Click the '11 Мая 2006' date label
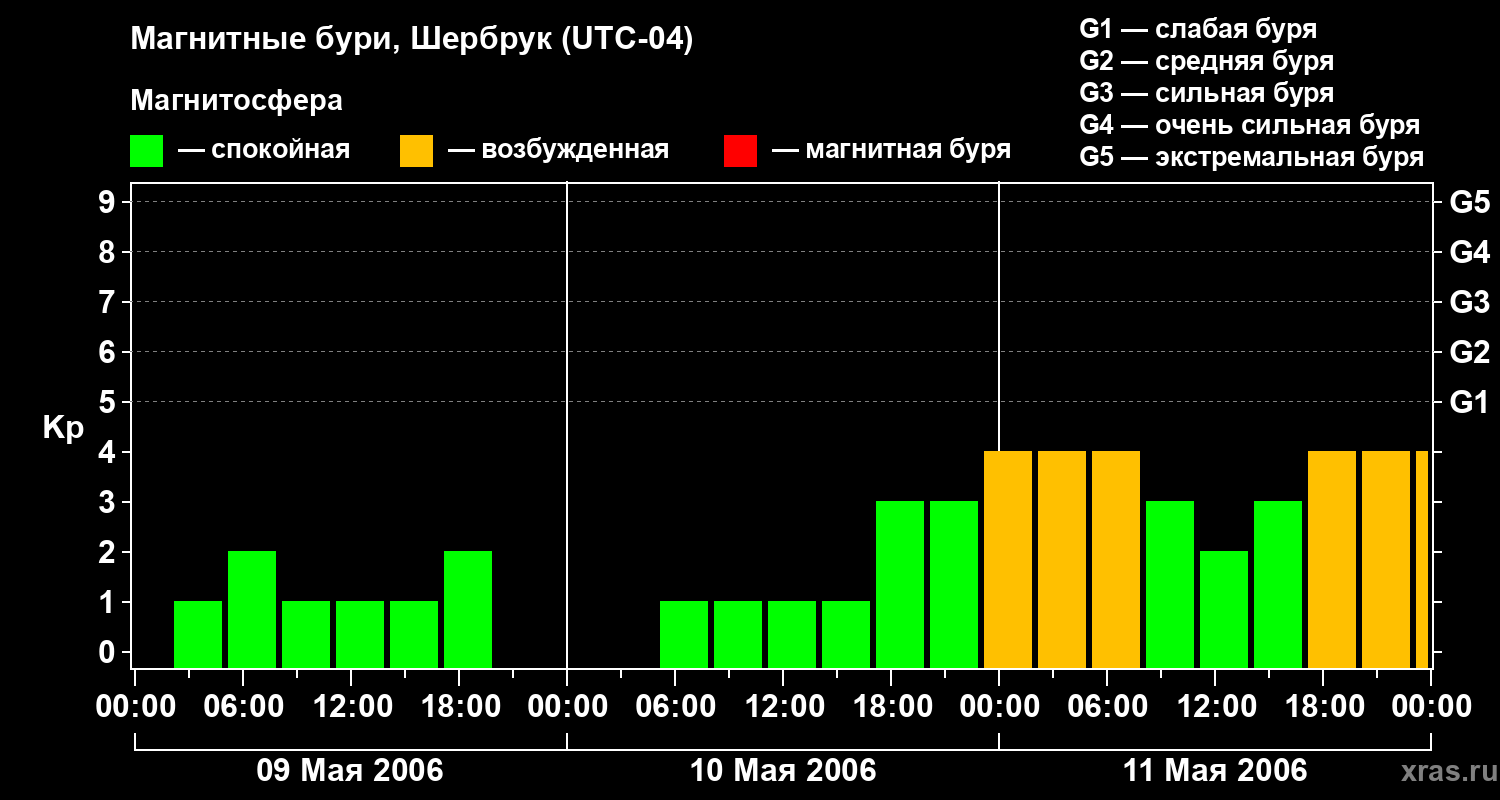This screenshot has height=800, width=1500. pos(1215,771)
